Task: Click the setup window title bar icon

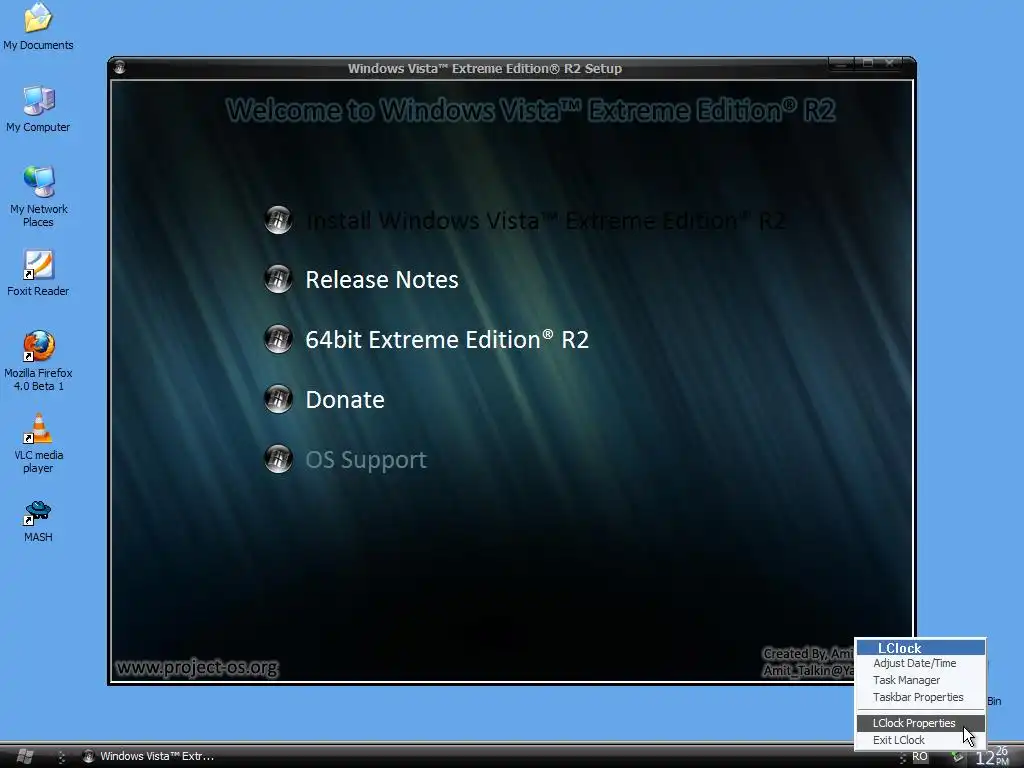Action: pyautogui.click(x=119, y=67)
